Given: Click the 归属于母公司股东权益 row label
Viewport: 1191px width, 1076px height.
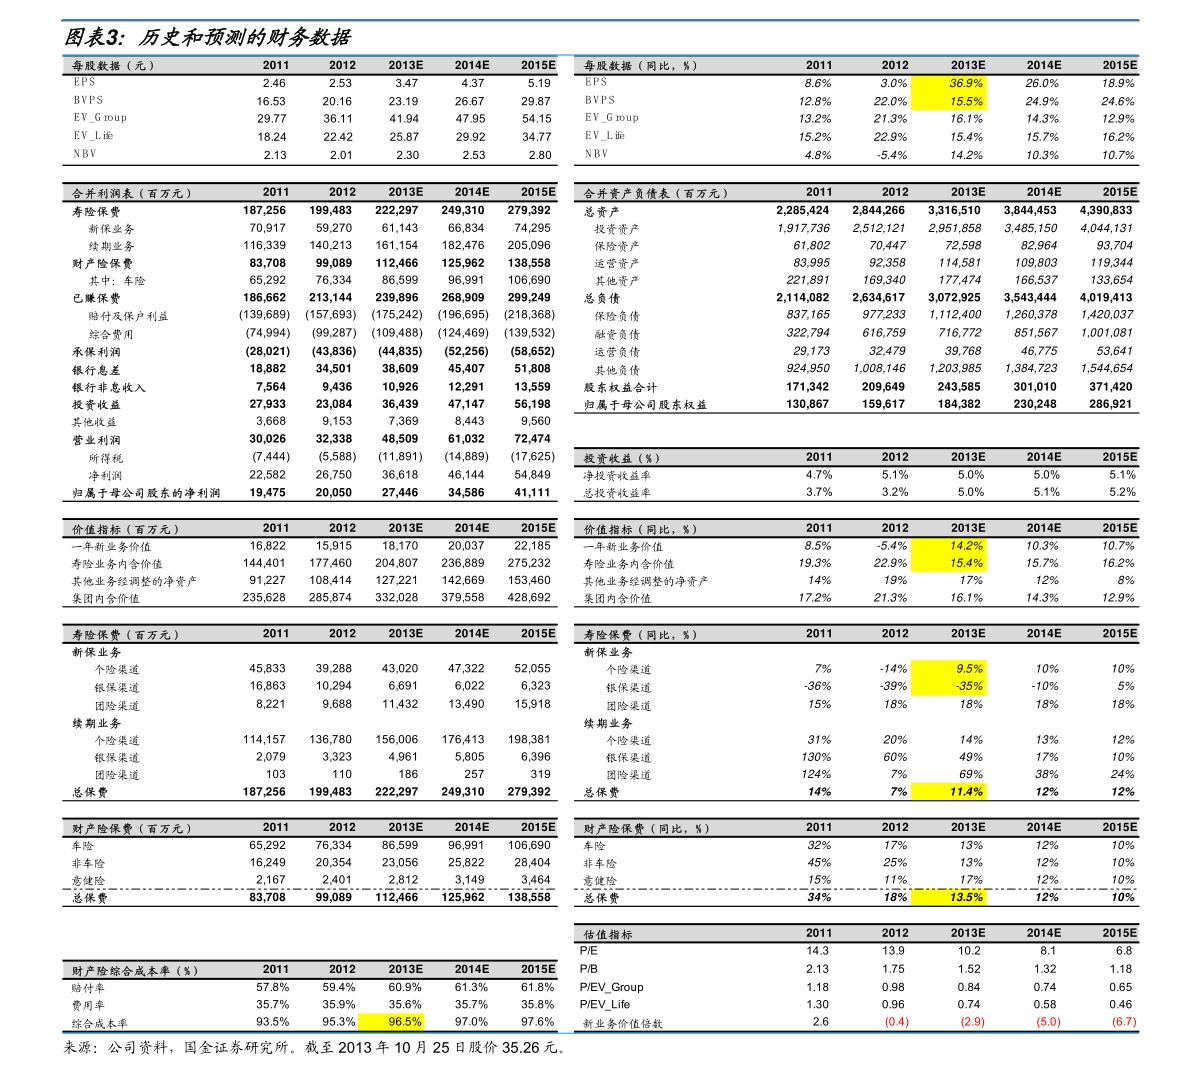Looking at the screenshot, I should pos(645,405).
